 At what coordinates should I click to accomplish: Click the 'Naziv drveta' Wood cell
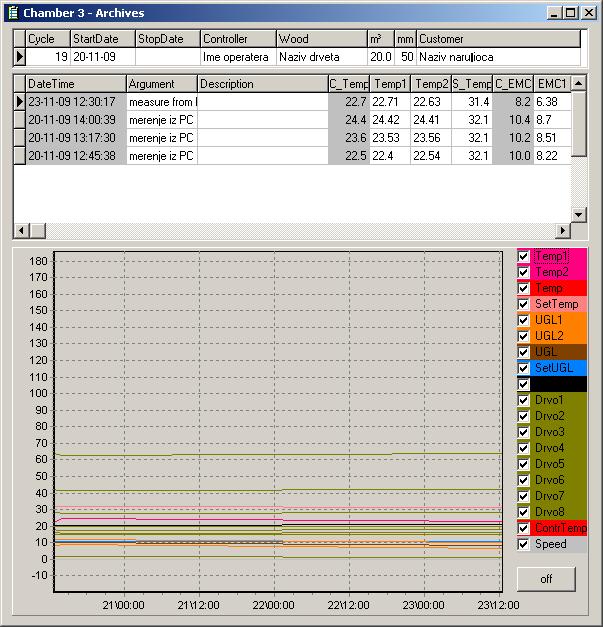[x=322, y=57]
